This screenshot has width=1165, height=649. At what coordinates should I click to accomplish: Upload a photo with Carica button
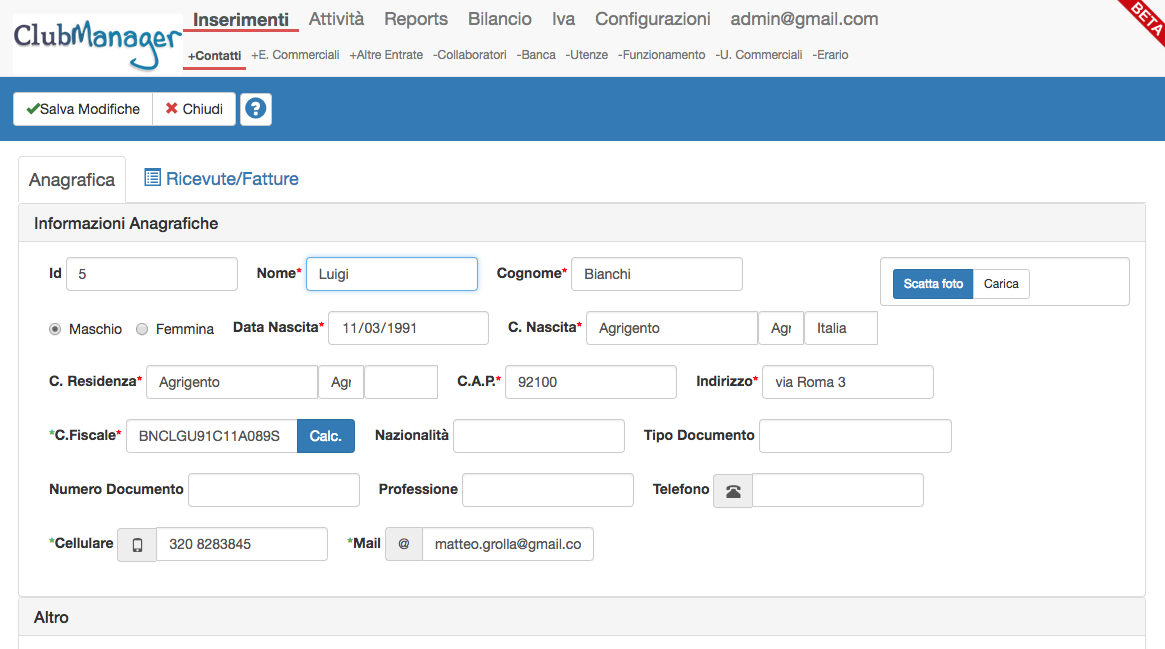point(1001,284)
